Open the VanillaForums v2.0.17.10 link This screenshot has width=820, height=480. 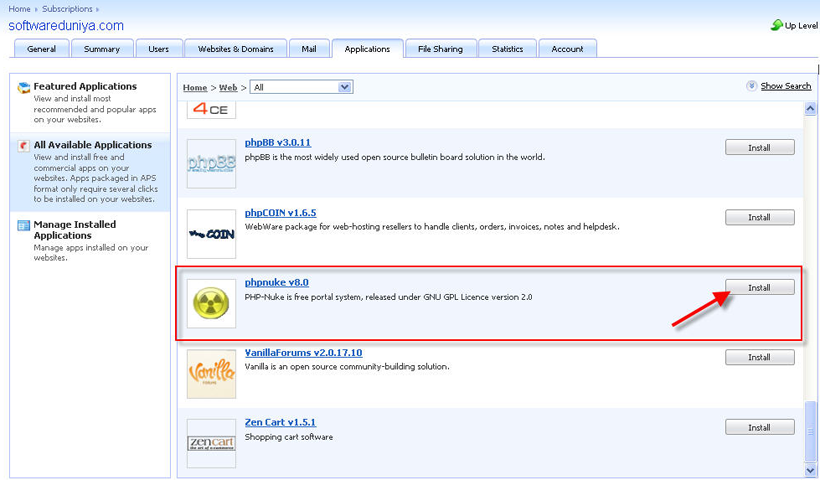[303, 352]
